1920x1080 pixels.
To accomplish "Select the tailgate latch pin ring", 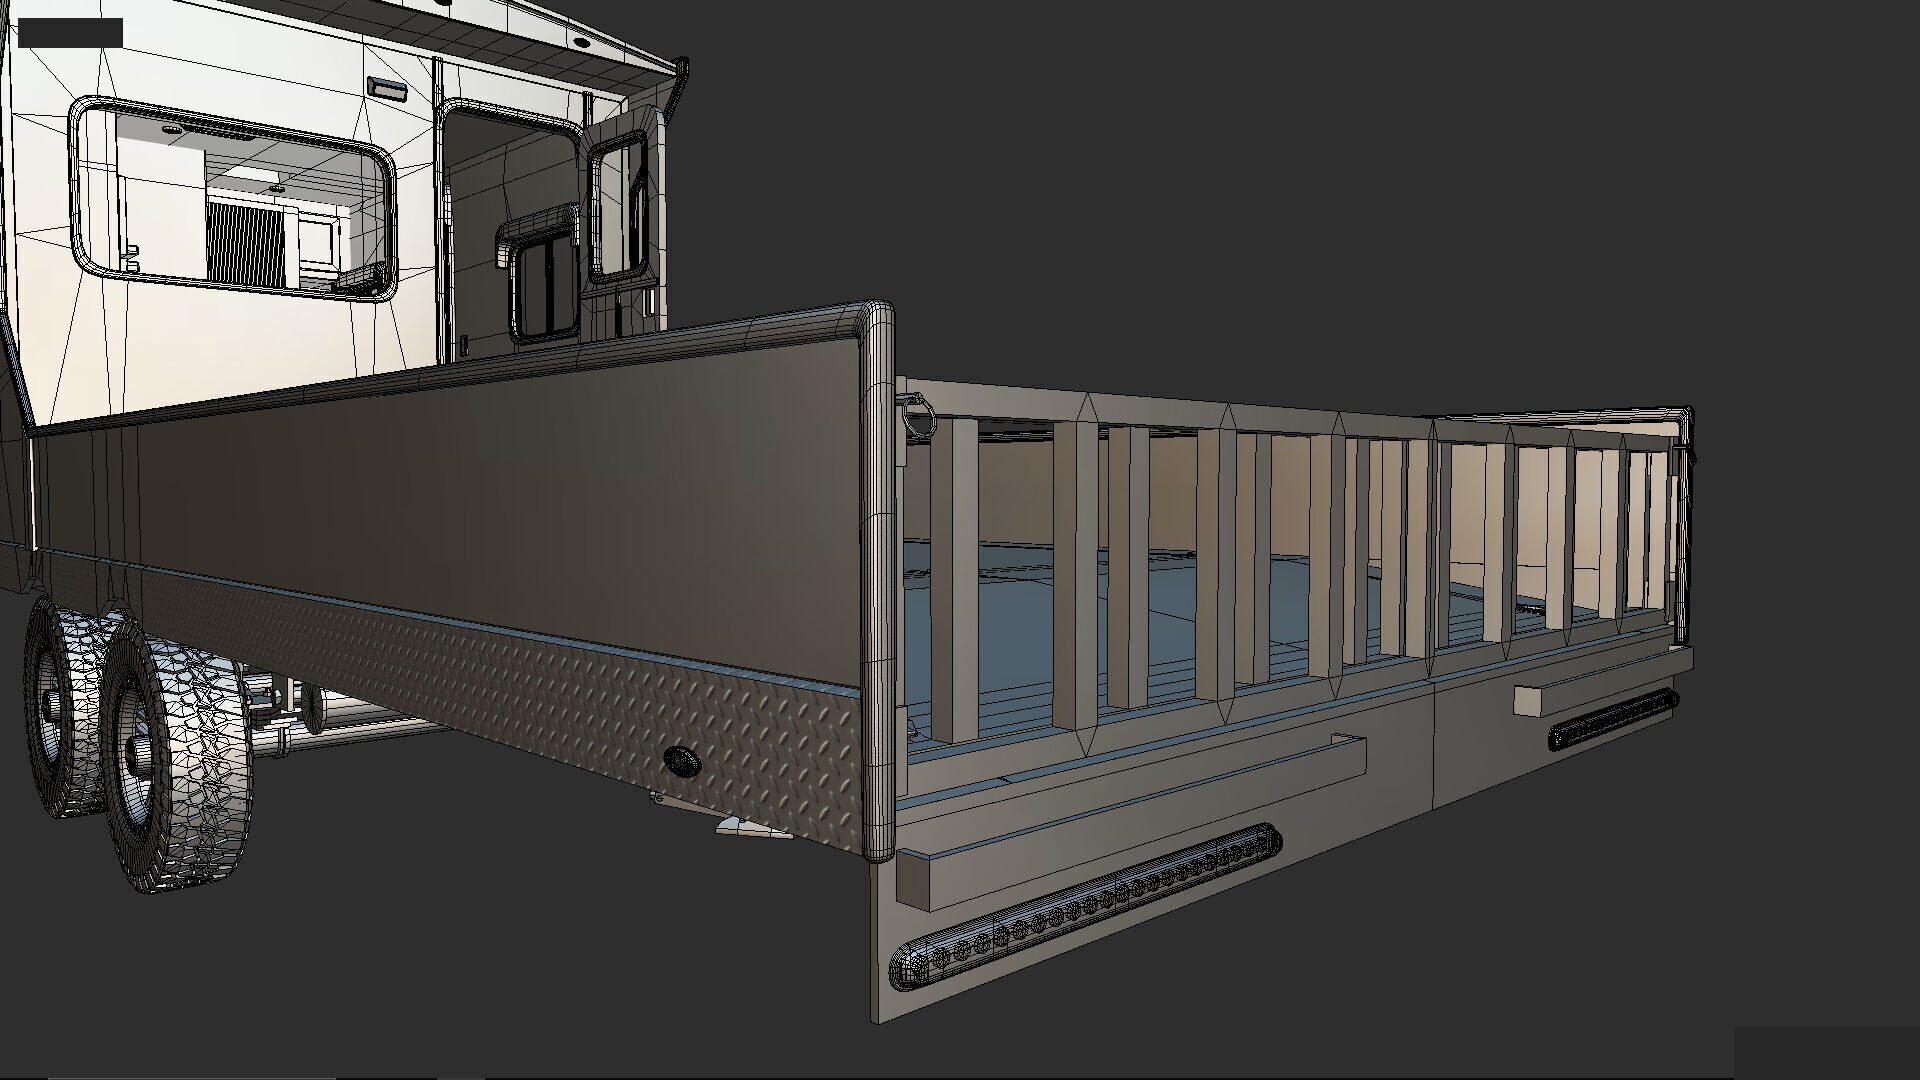I will tap(917, 415).
